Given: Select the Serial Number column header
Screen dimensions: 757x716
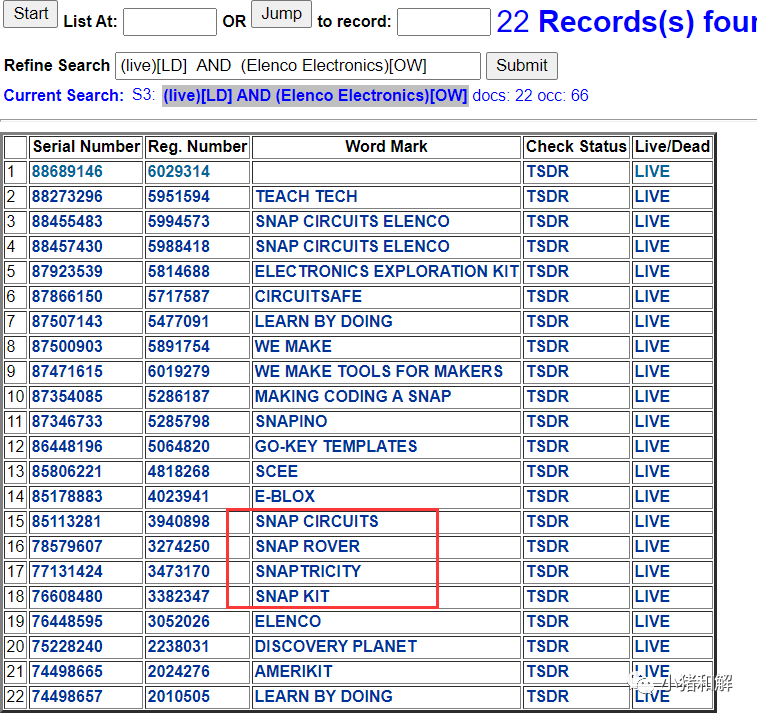Looking at the screenshot, I should (86, 147).
